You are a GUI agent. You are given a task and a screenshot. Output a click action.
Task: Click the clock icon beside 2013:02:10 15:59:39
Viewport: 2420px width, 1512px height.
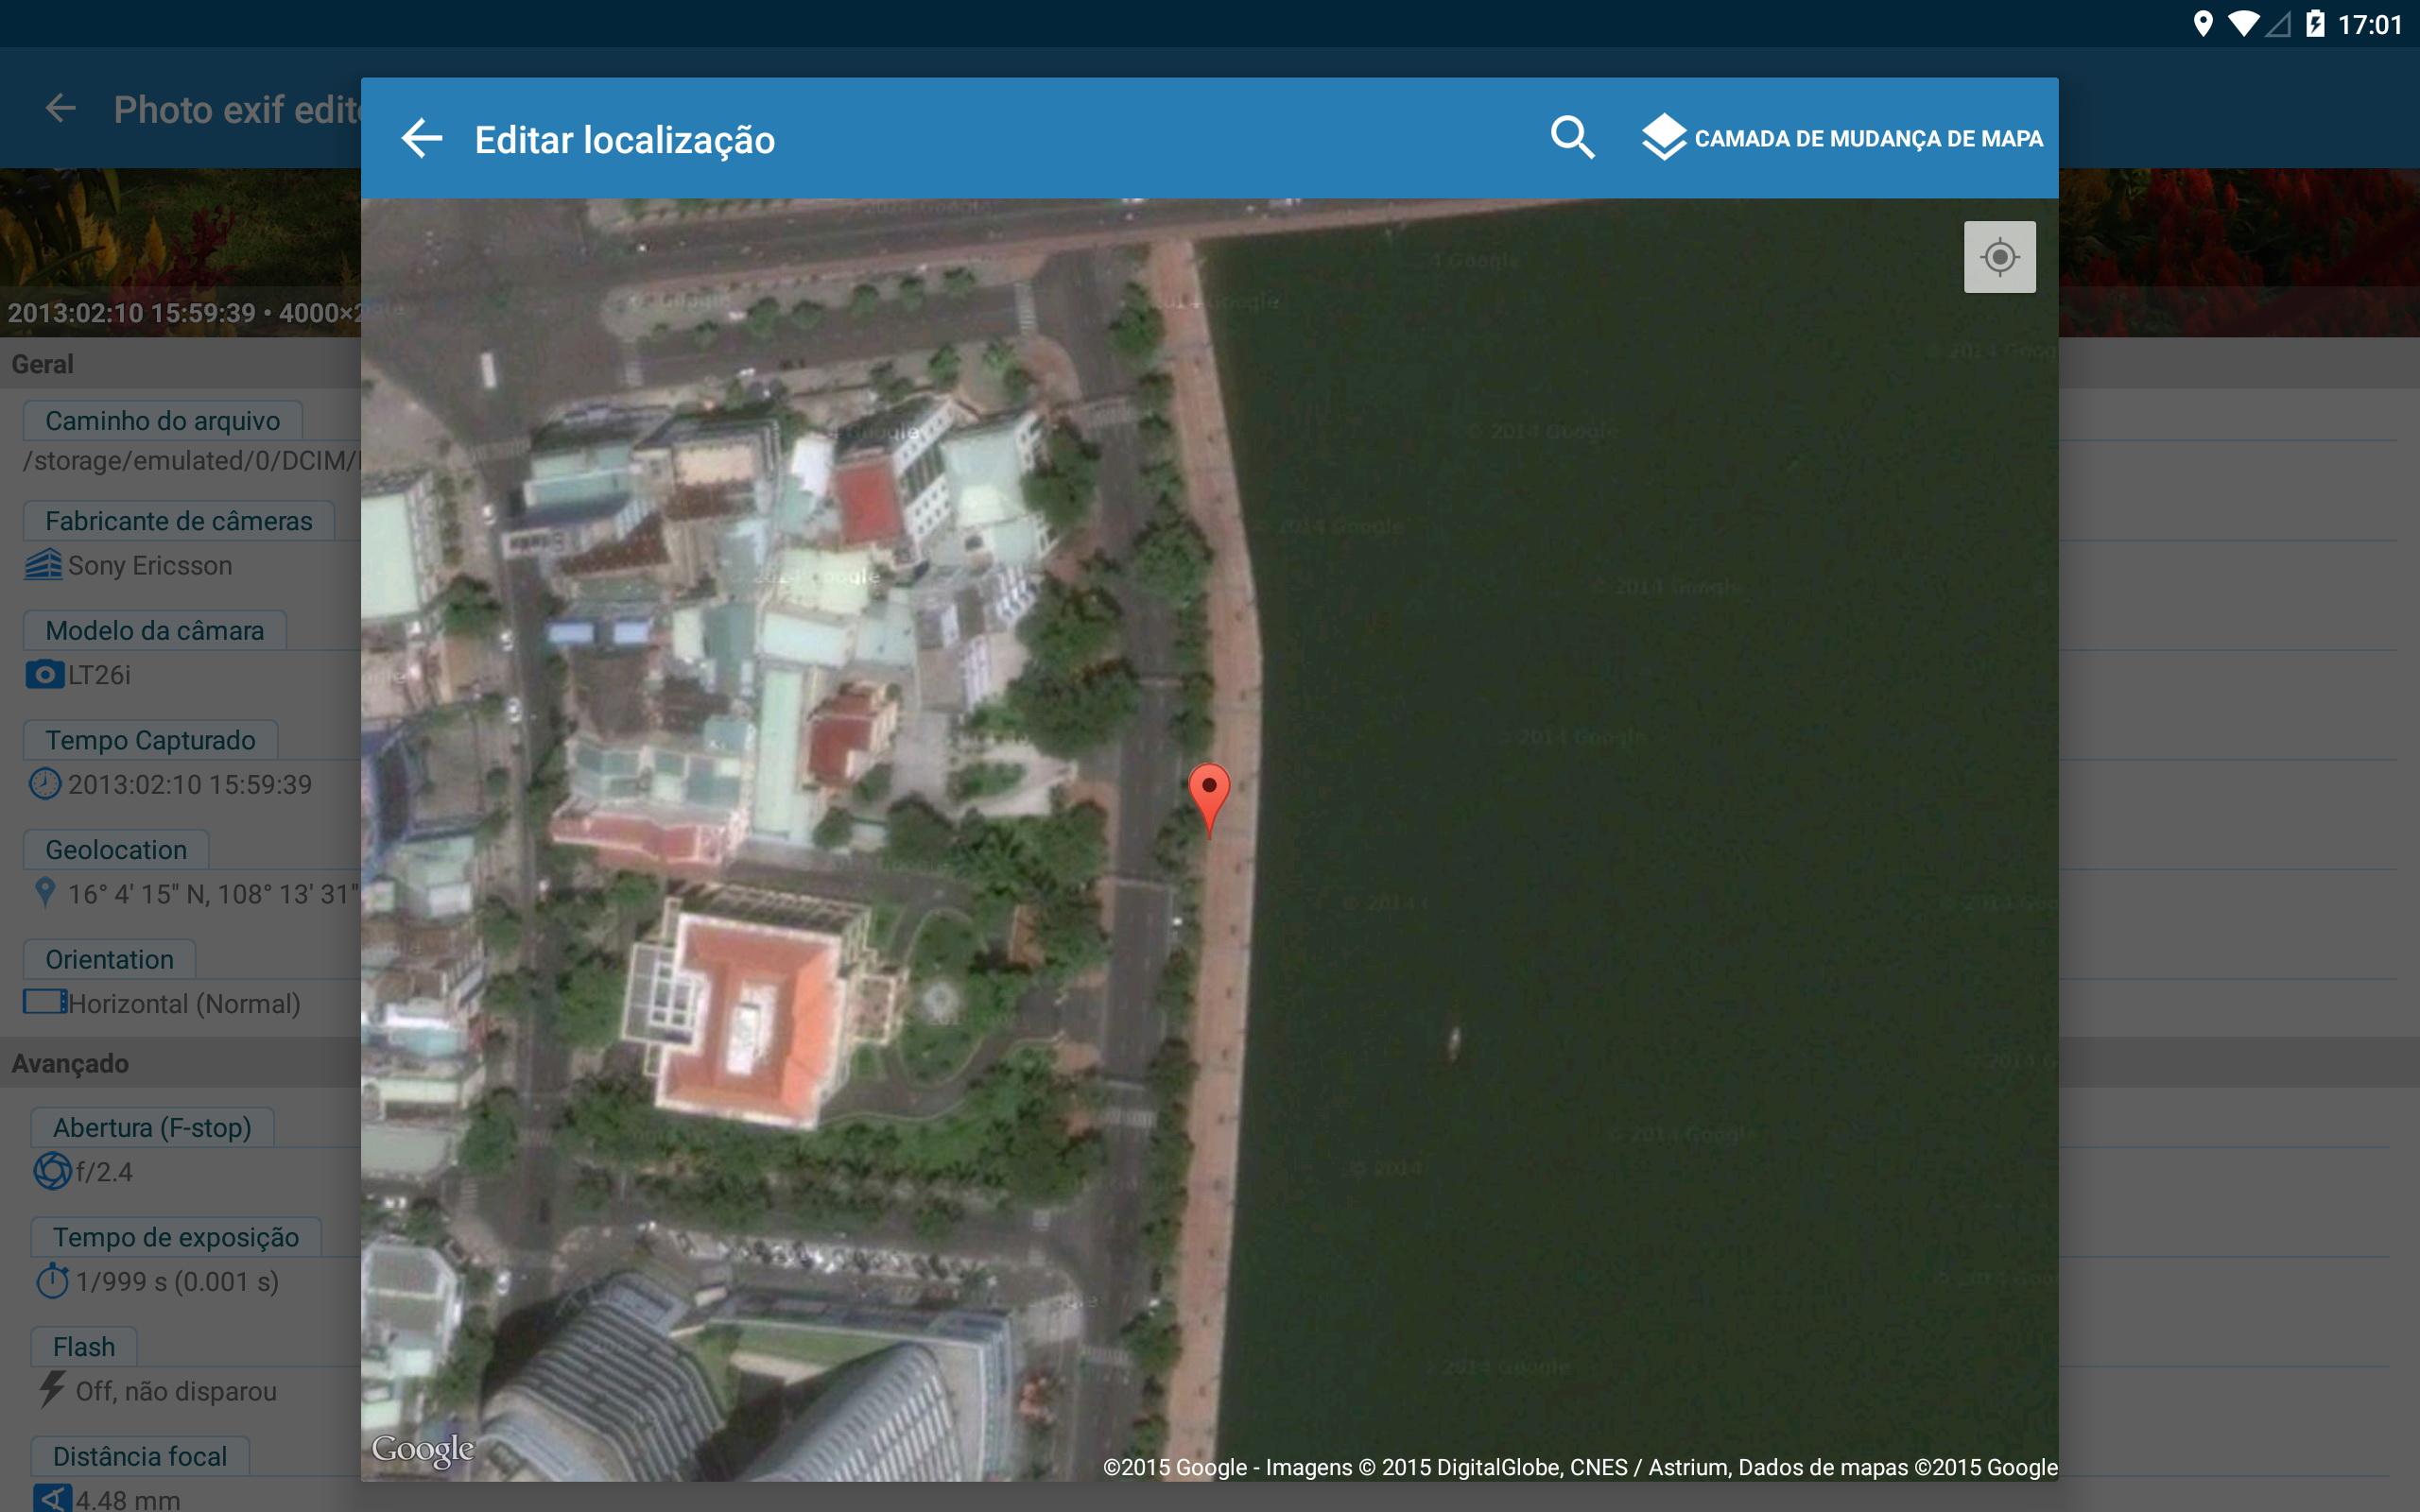tap(44, 784)
